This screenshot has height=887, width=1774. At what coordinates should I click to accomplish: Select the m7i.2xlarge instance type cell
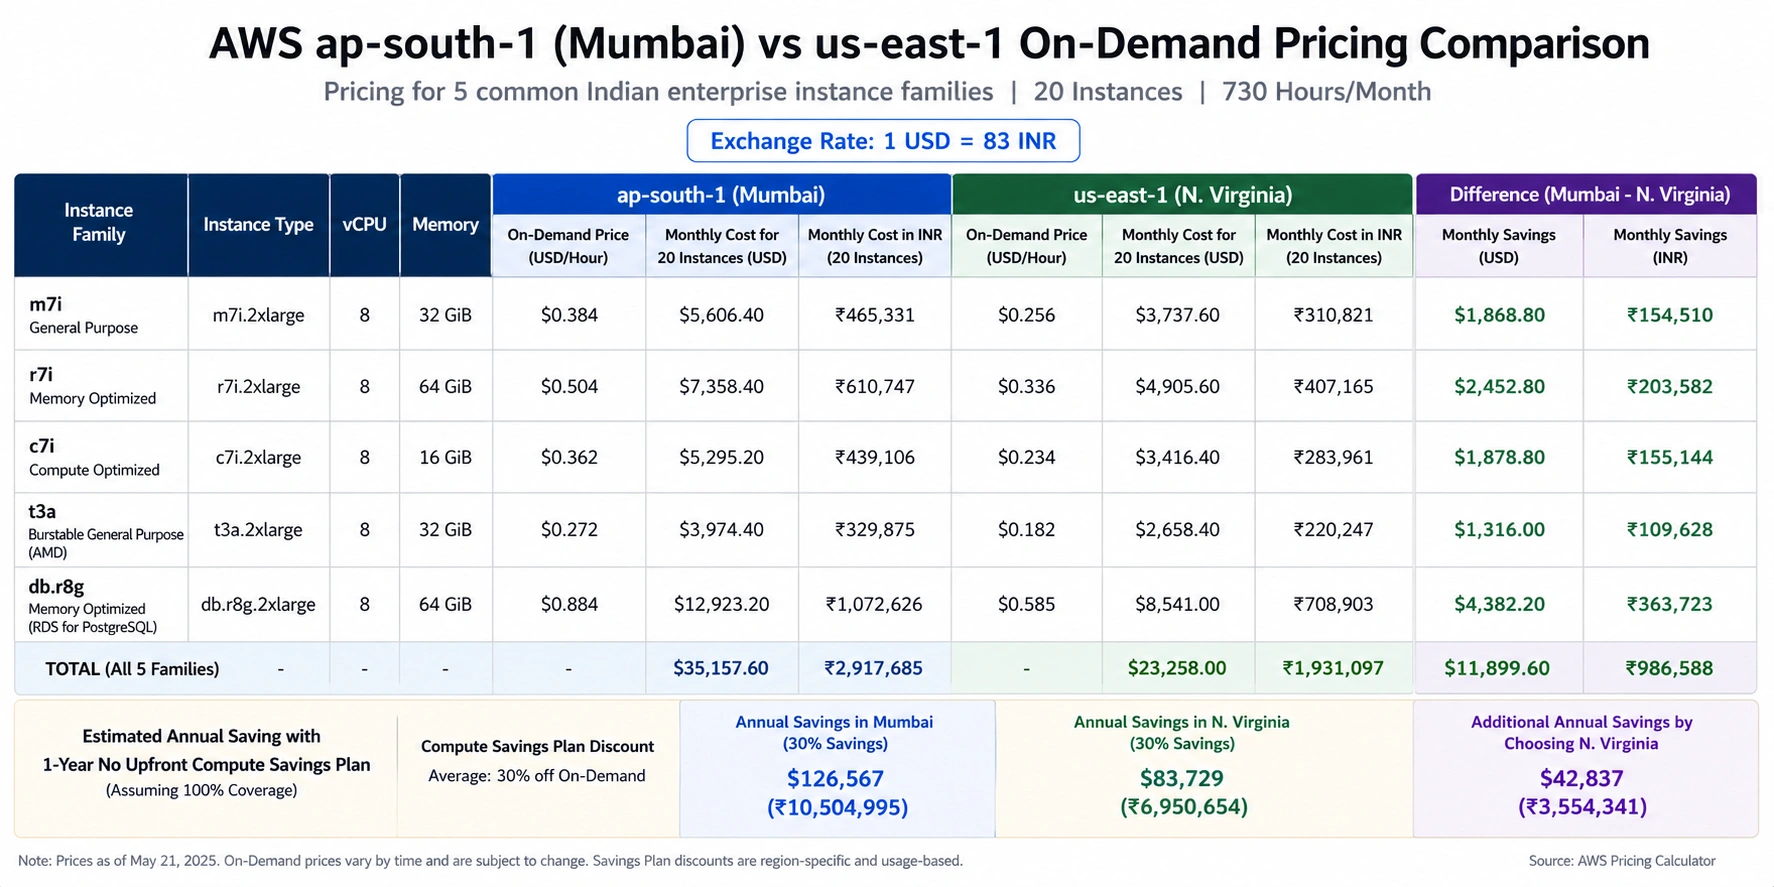click(x=258, y=315)
